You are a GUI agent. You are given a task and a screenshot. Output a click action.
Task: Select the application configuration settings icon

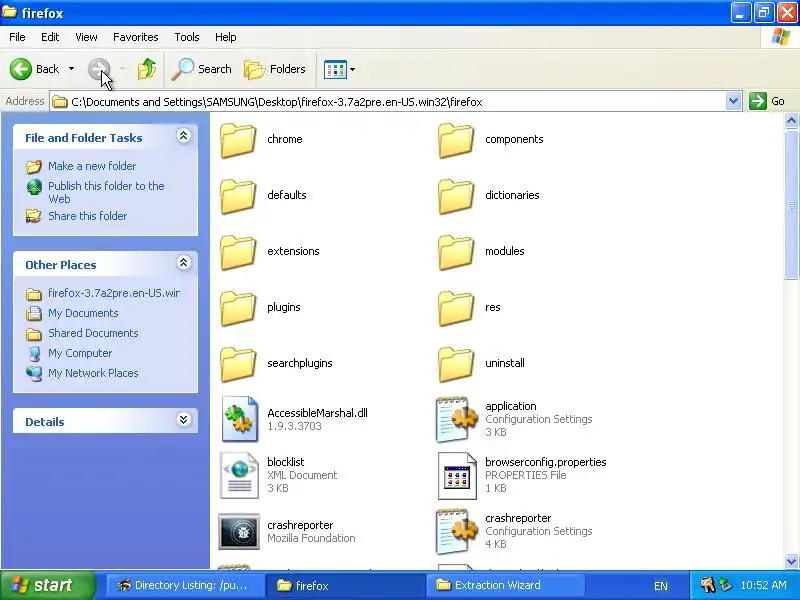(457, 419)
